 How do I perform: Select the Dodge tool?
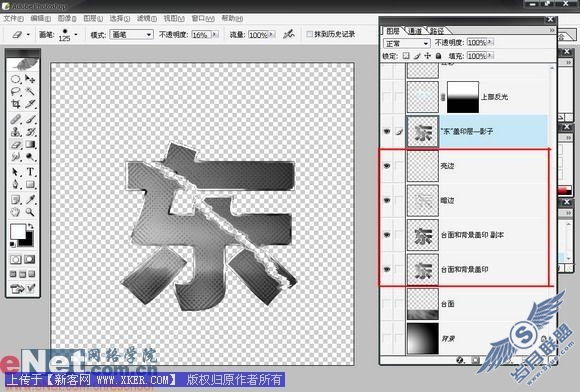(x=30, y=157)
